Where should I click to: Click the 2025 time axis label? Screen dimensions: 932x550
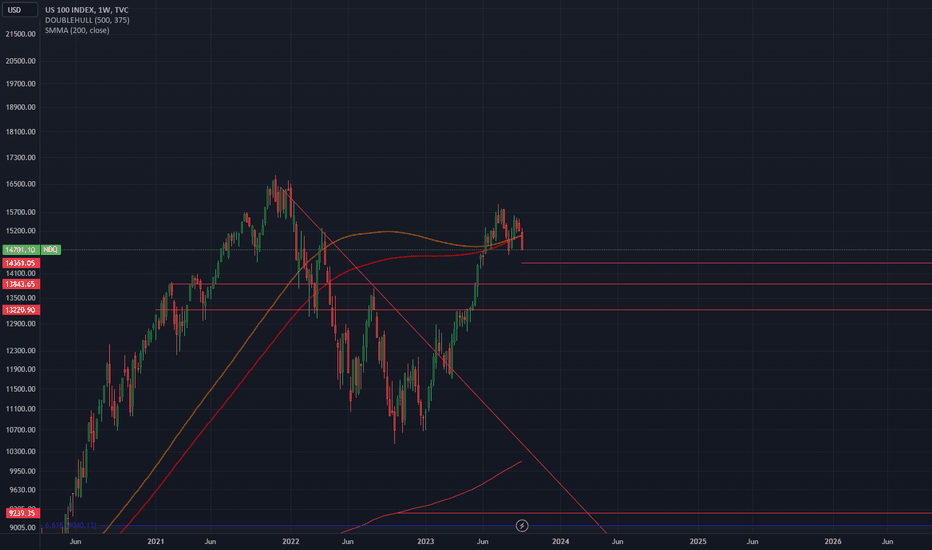tap(698, 542)
